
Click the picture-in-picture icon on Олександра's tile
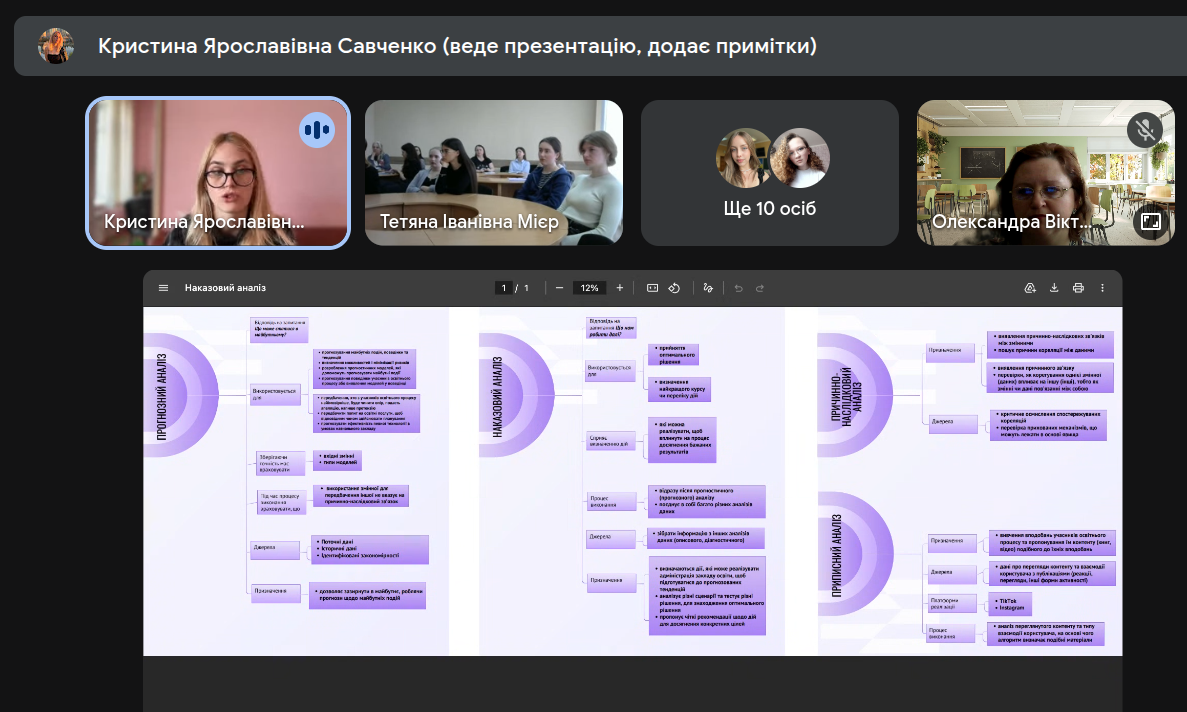(1151, 222)
